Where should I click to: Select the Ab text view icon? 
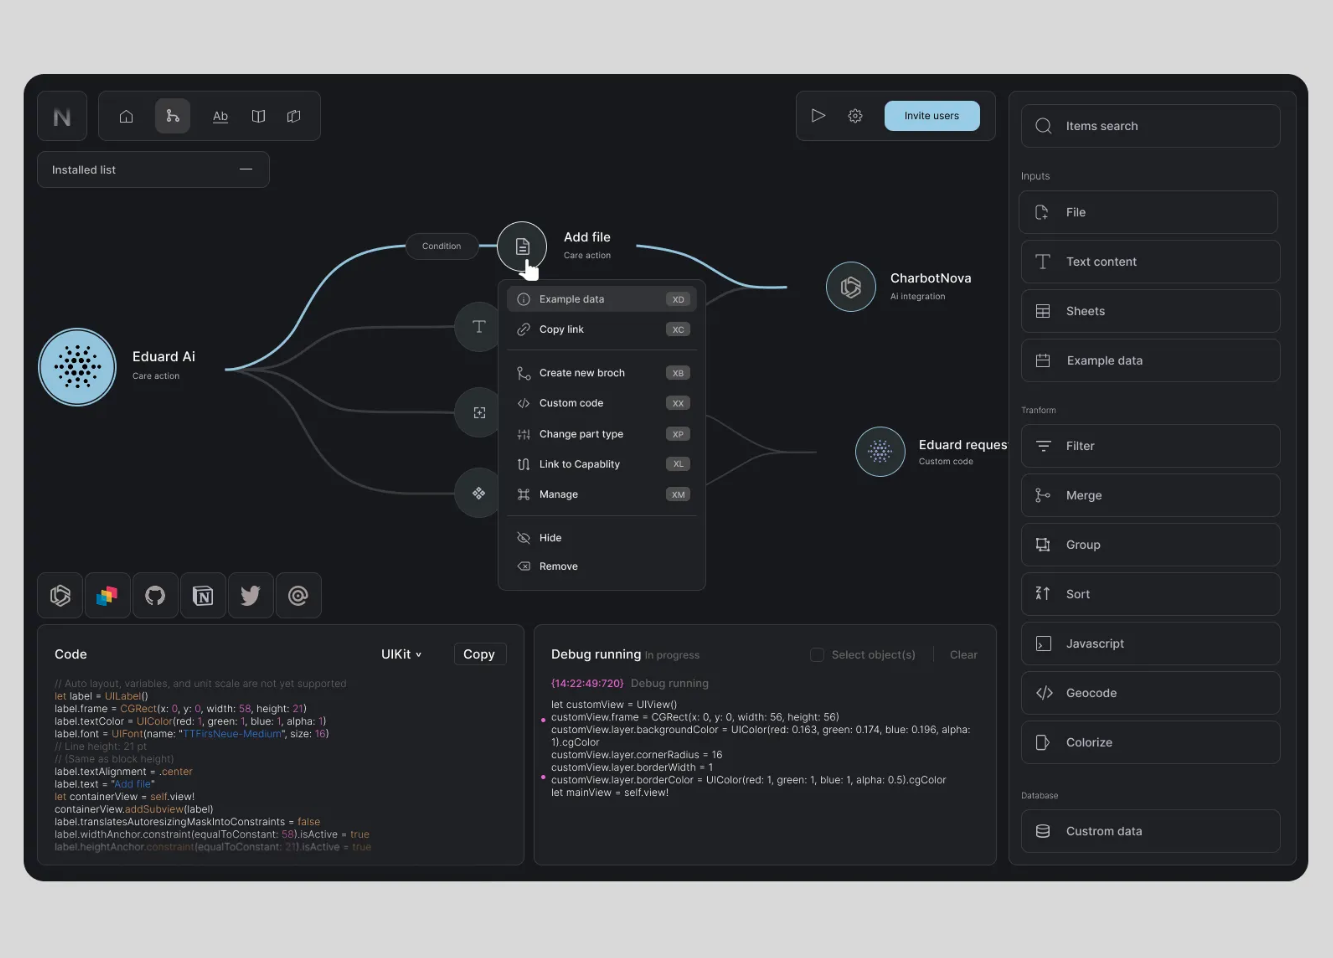[220, 115]
